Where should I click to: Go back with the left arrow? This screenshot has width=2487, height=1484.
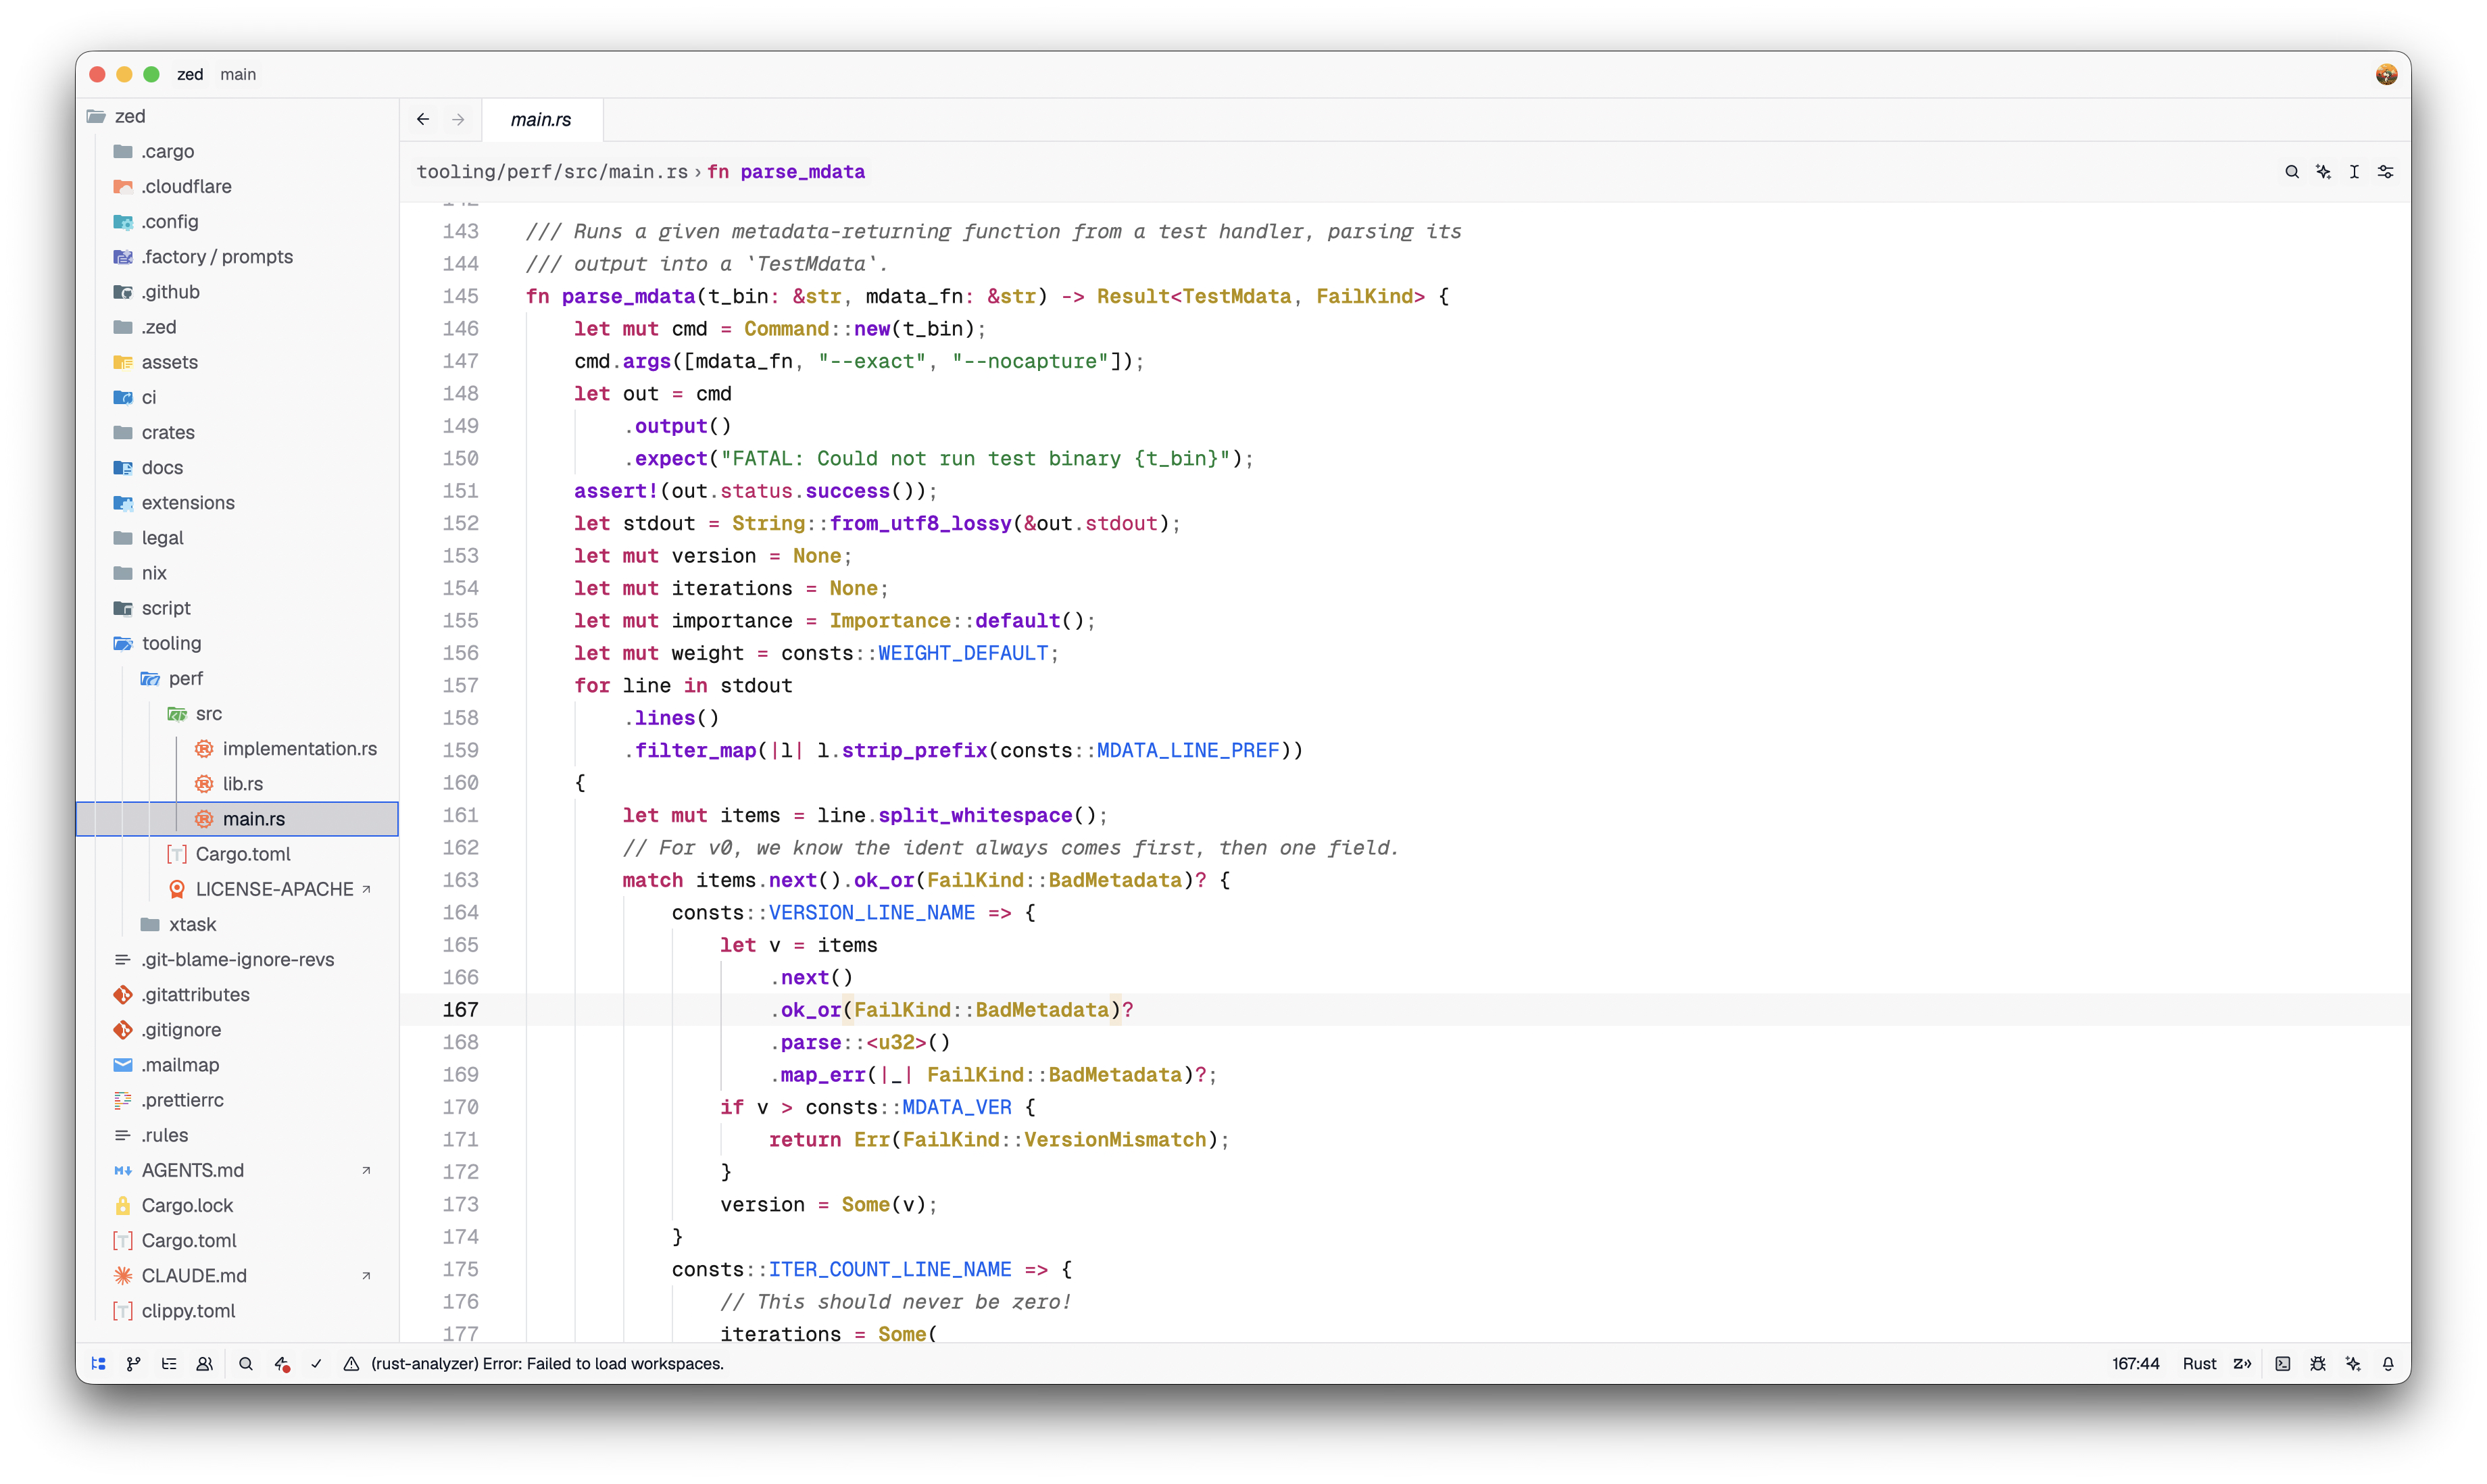[423, 119]
